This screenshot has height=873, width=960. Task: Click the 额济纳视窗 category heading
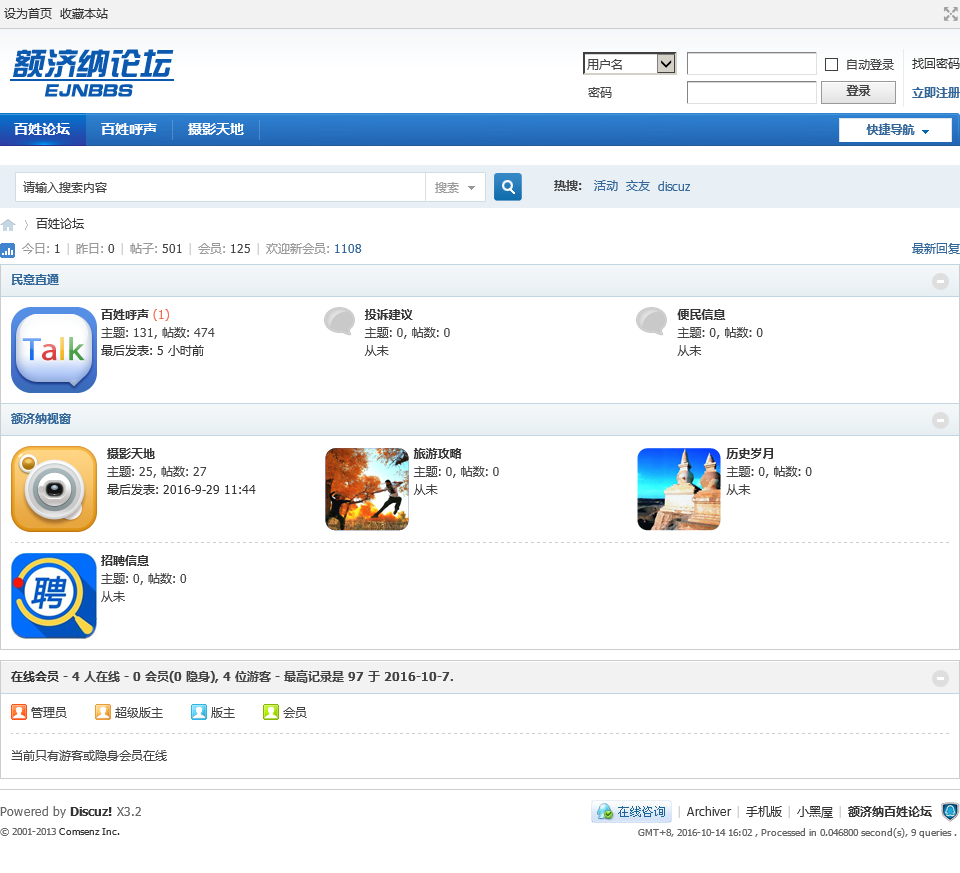(x=41, y=419)
